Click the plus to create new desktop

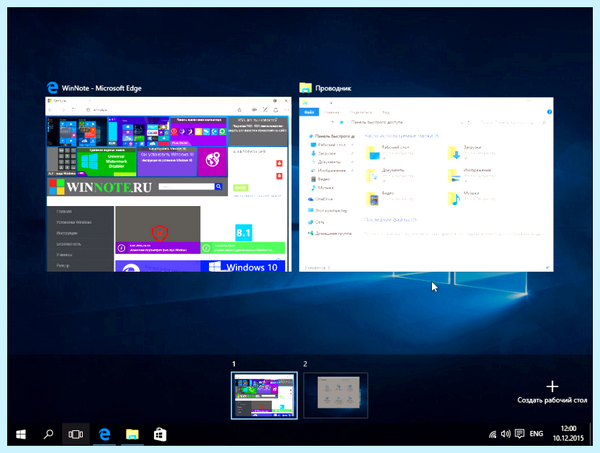[552, 386]
